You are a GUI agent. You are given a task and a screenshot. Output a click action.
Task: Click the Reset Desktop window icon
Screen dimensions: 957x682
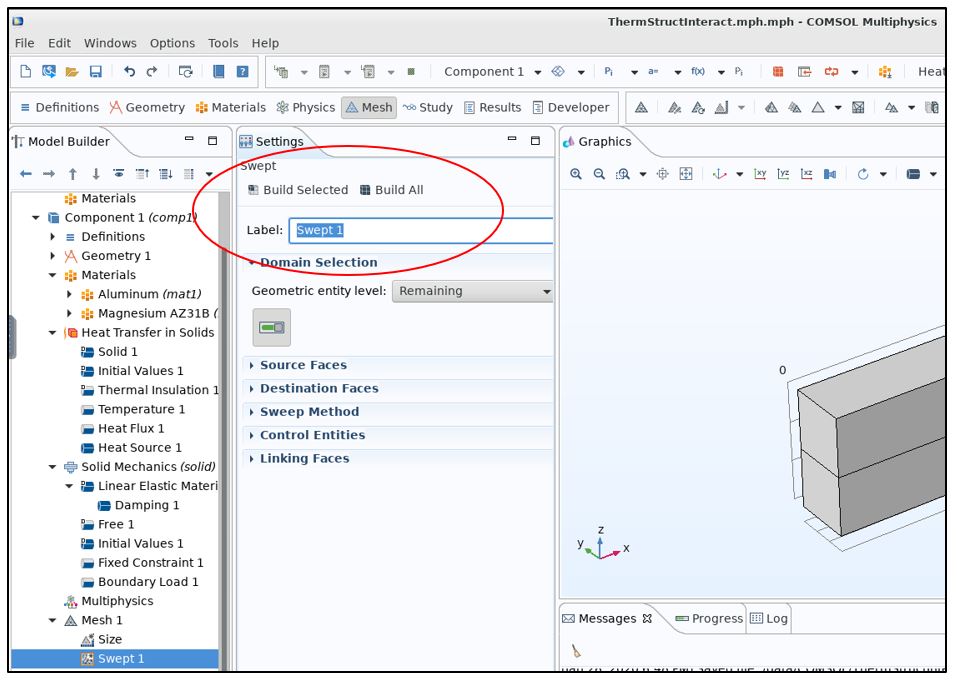tap(186, 71)
